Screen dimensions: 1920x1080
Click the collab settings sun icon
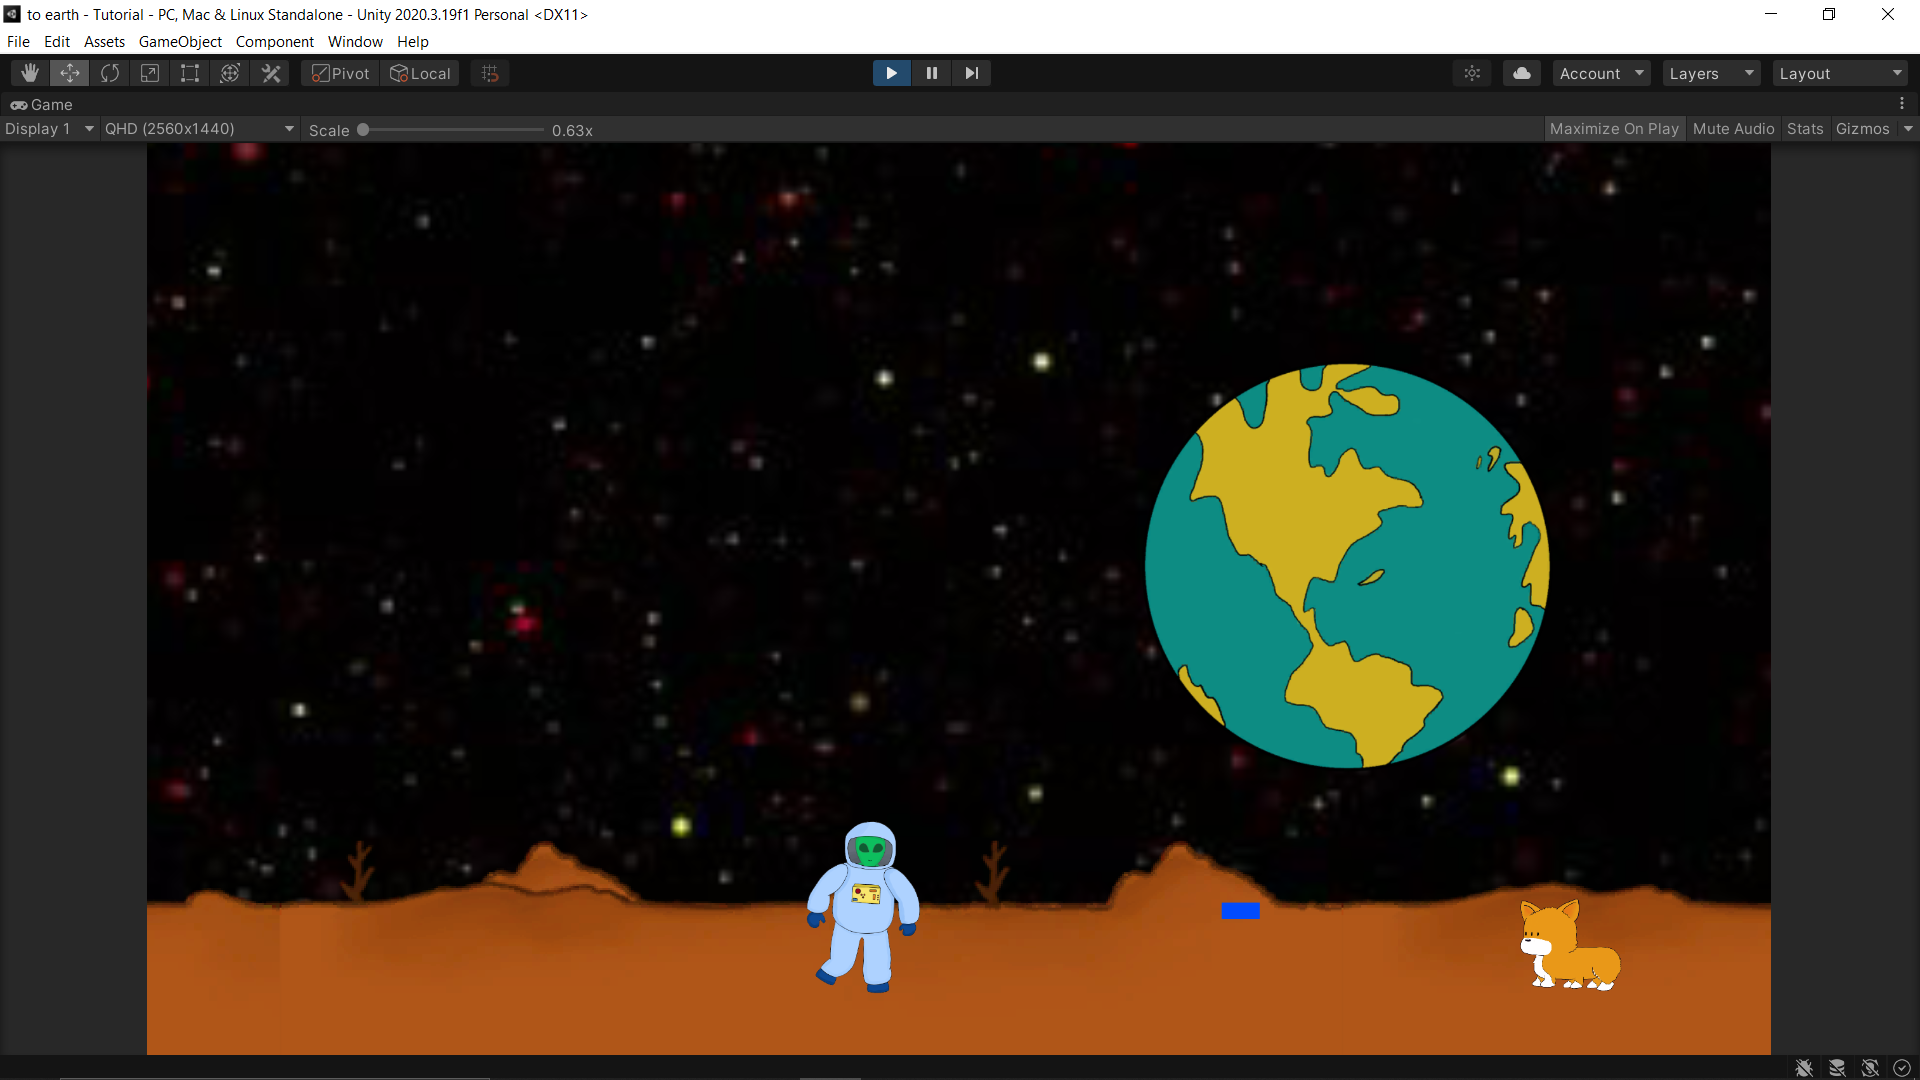(x=1472, y=73)
